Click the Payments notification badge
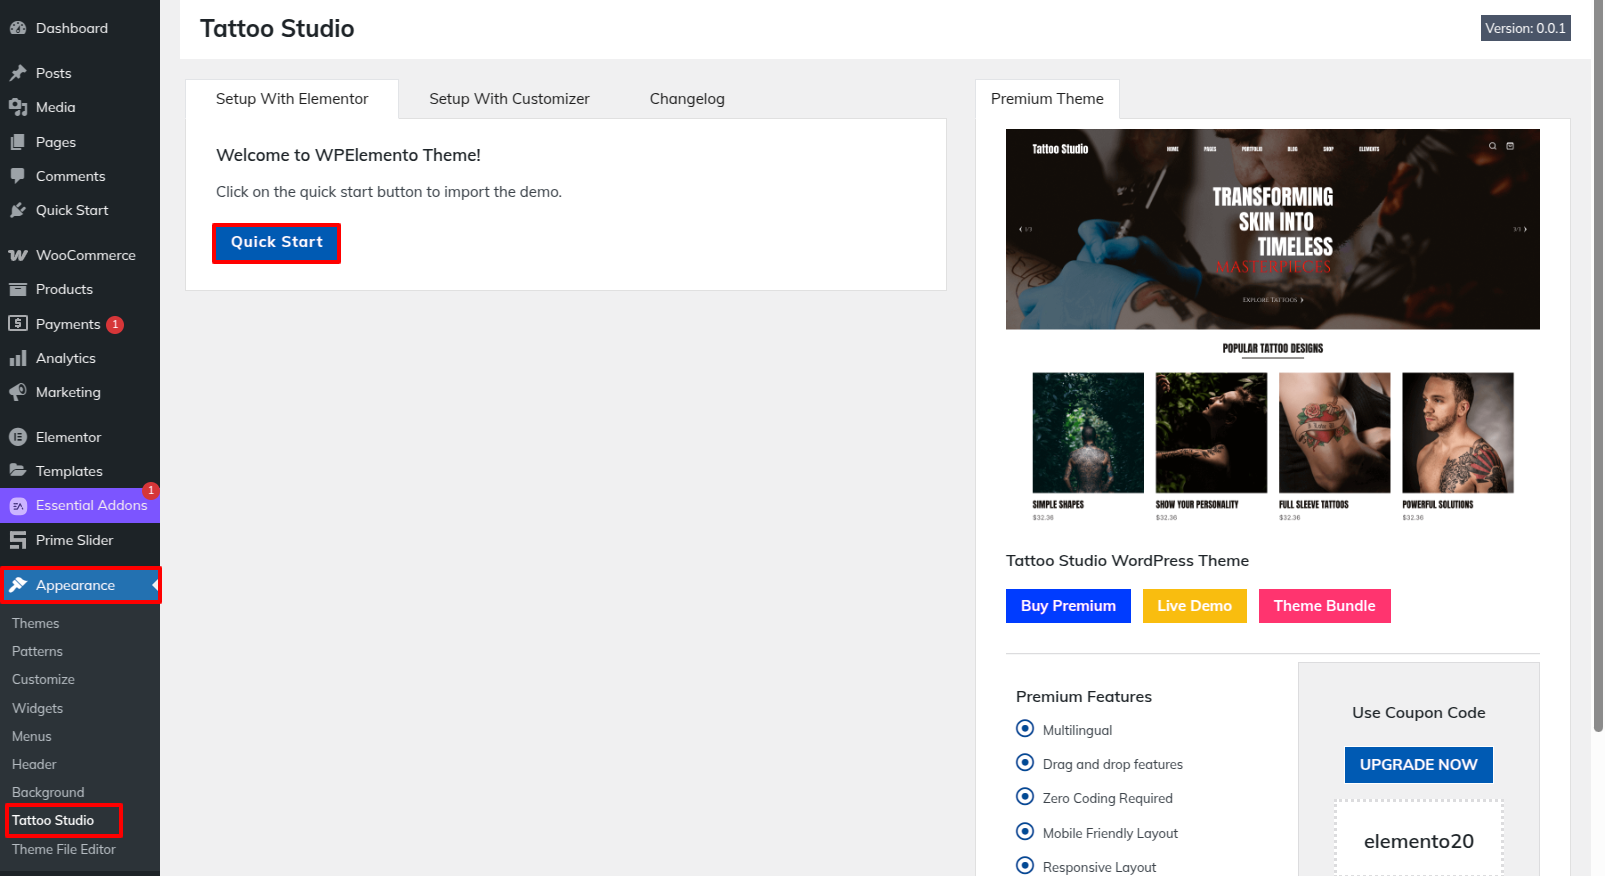 115,324
